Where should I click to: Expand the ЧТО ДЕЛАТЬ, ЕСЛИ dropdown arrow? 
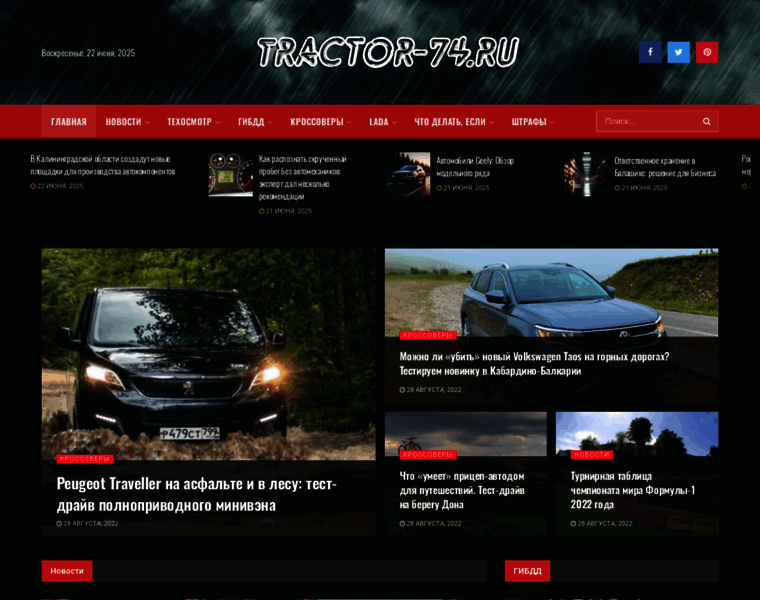(491, 123)
